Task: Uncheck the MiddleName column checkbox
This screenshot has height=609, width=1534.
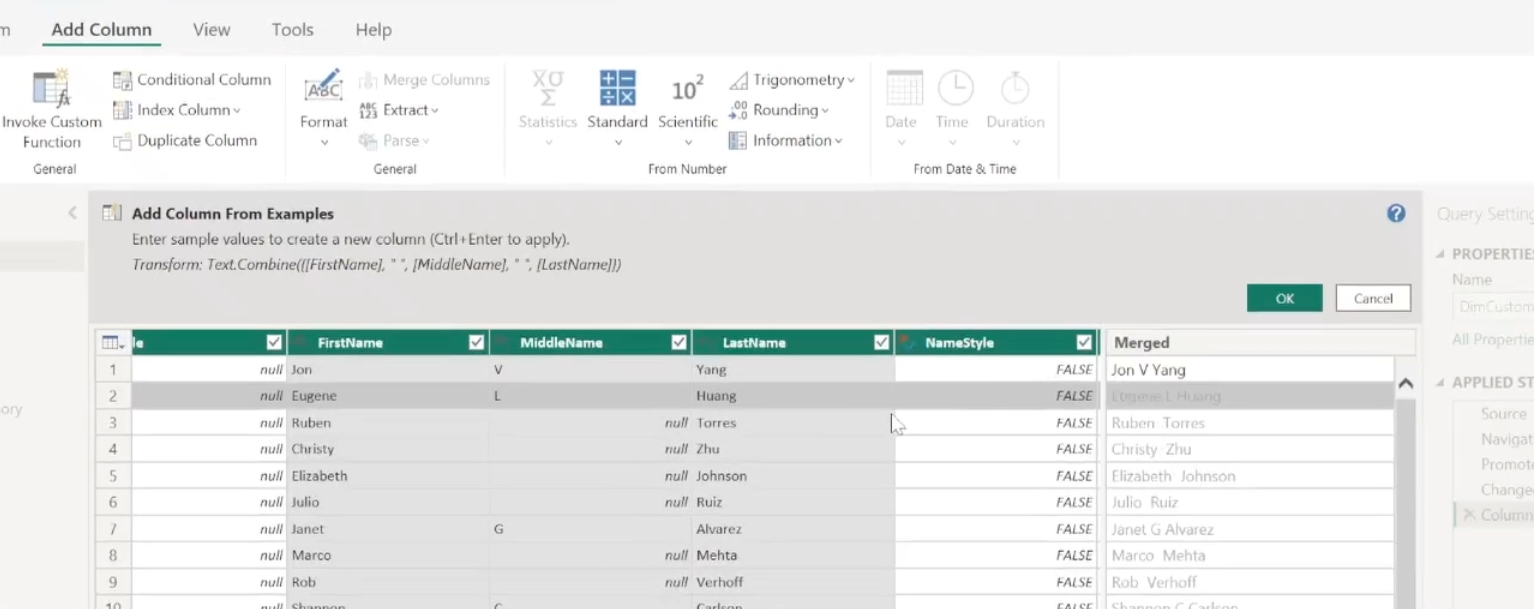Action: [x=679, y=343]
